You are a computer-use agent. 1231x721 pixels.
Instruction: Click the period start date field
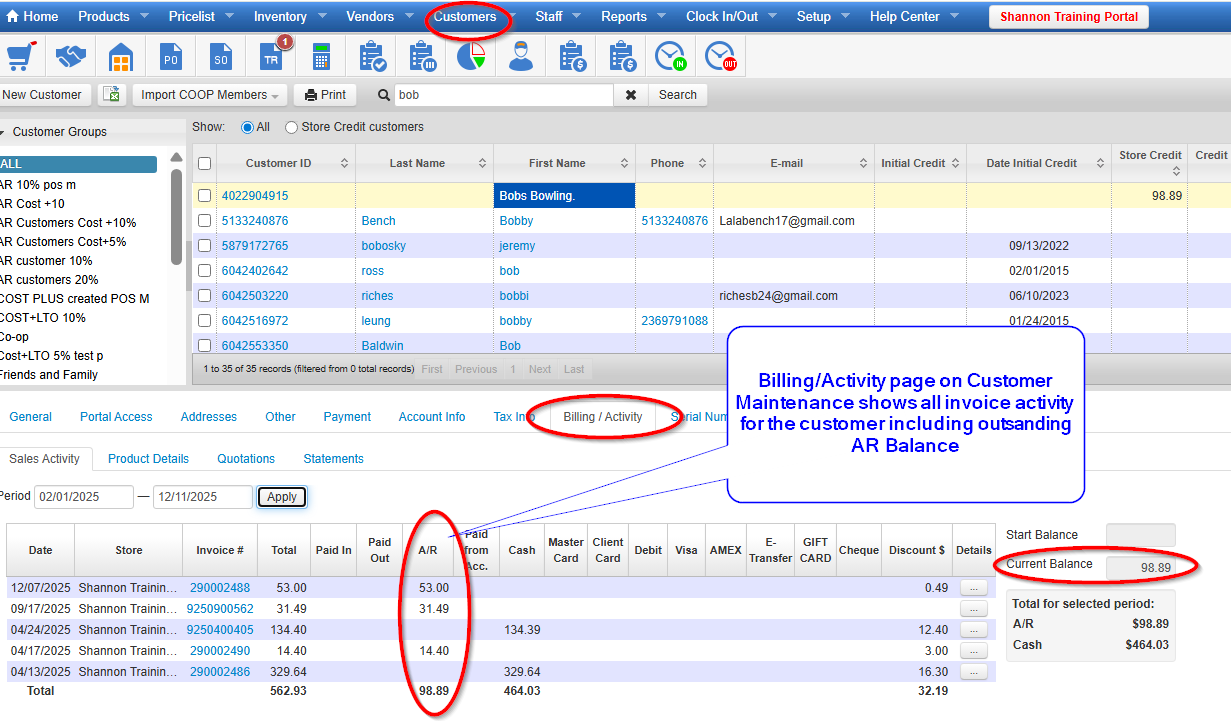click(84, 497)
